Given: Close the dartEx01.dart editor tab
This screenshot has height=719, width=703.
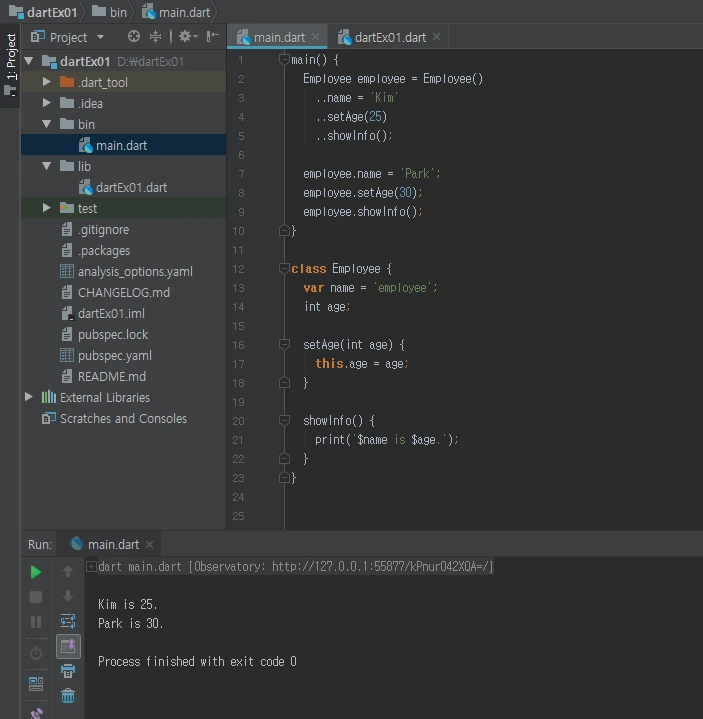Looking at the screenshot, I should [x=437, y=36].
